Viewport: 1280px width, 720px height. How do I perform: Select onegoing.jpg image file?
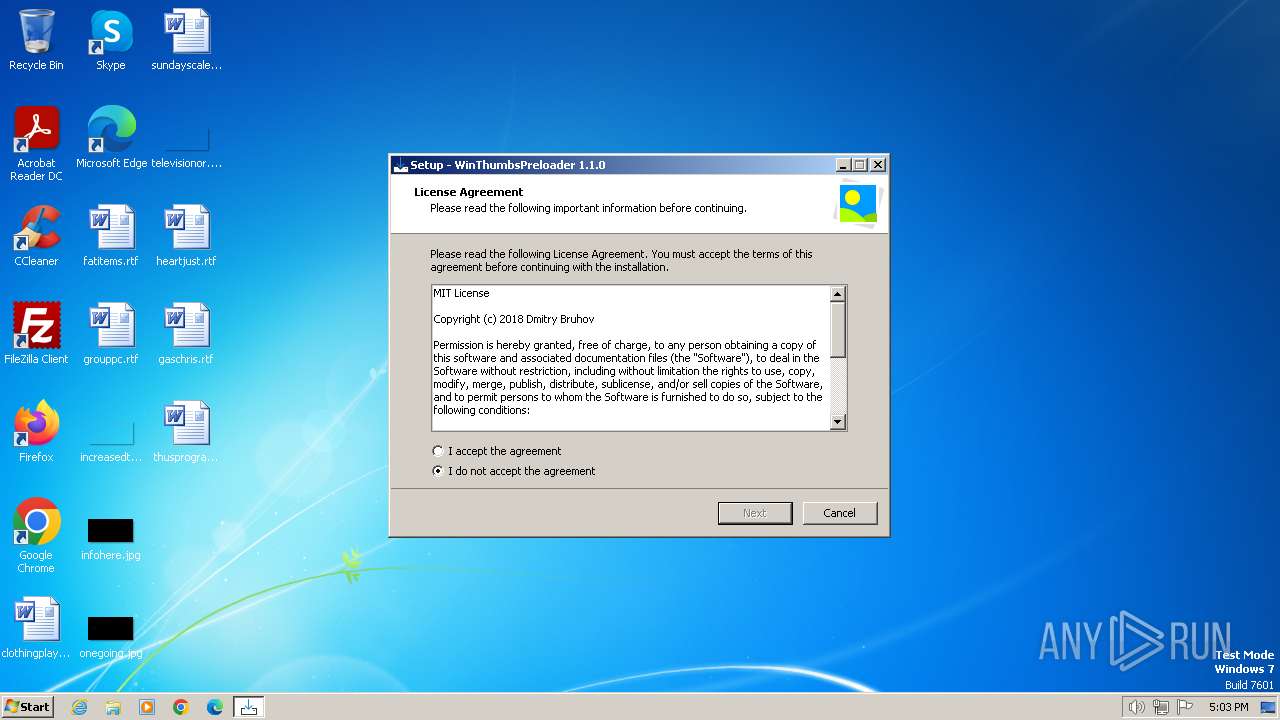pos(111,636)
